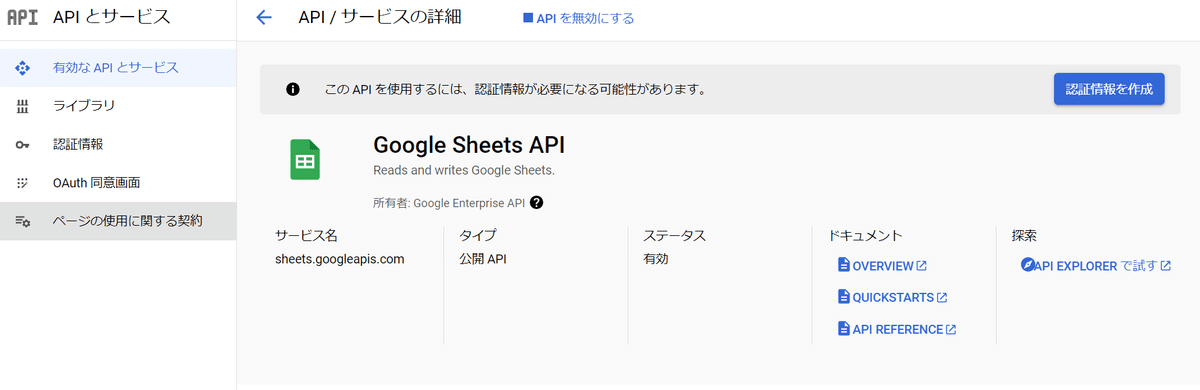Viewport: 1200px width, 390px height.
Task: Click the ページの使用に関する契約 settings-list icon
Action: 22,221
